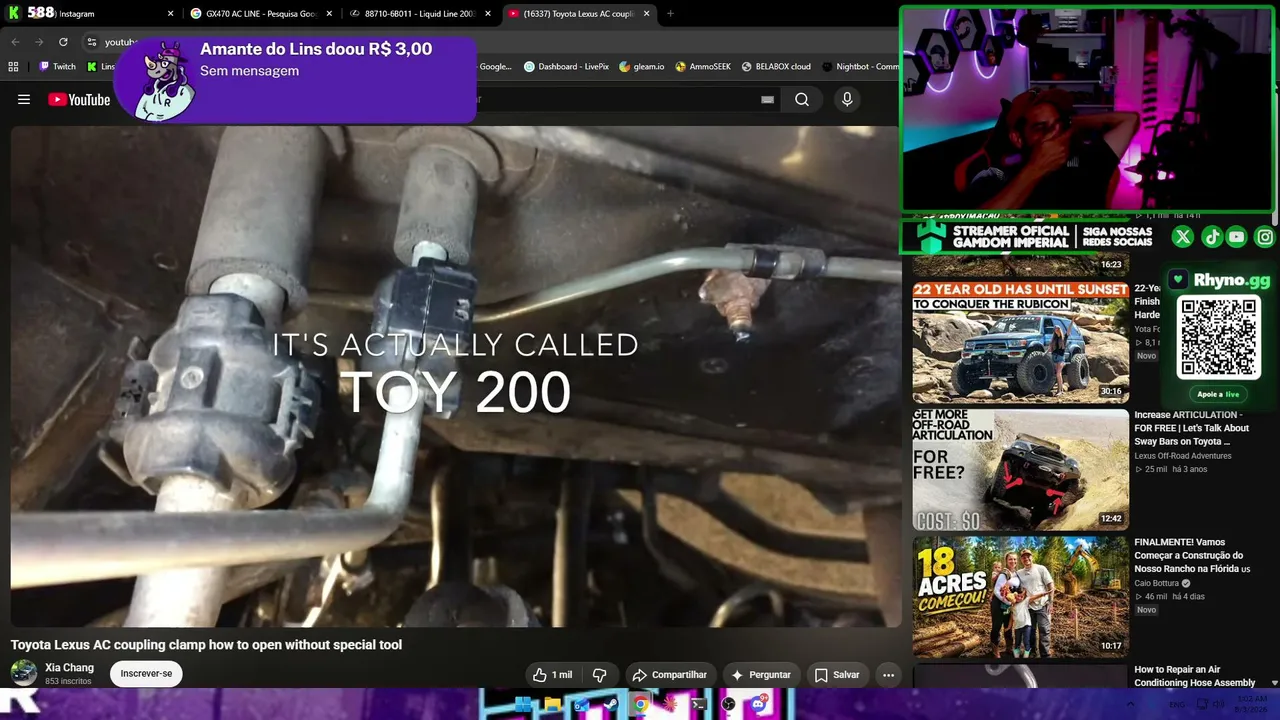
Task: Close the 88710-6B011 Liquid Line tab
Action: point(487,14)
